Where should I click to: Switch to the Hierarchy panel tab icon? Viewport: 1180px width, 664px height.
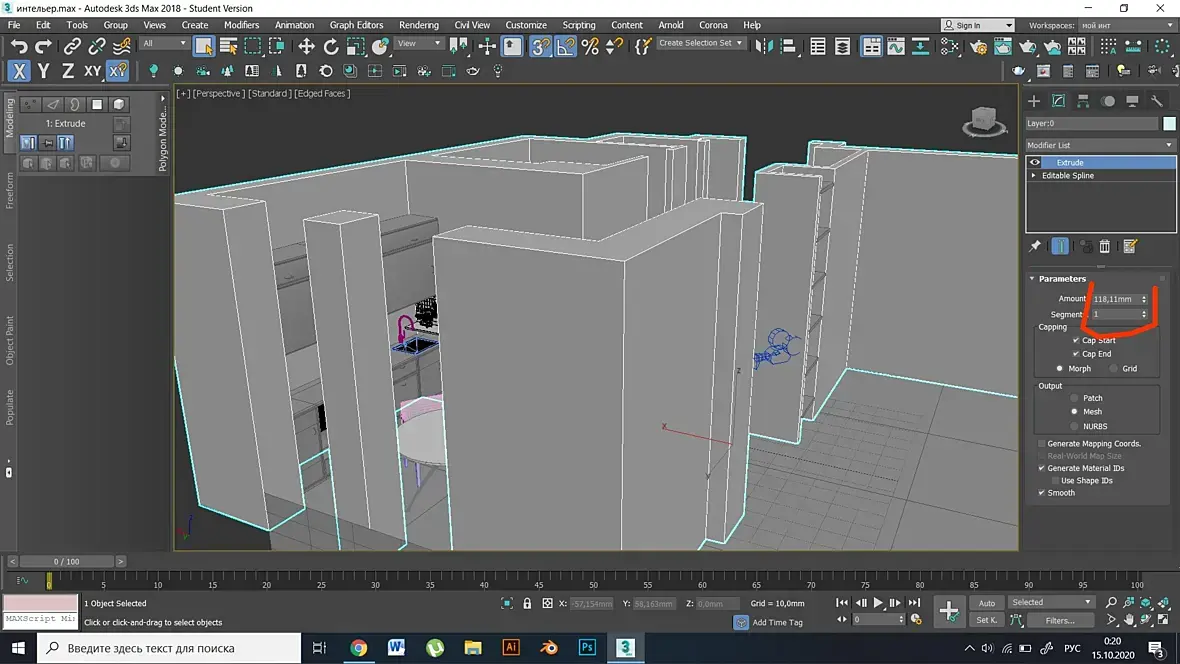1083,101
